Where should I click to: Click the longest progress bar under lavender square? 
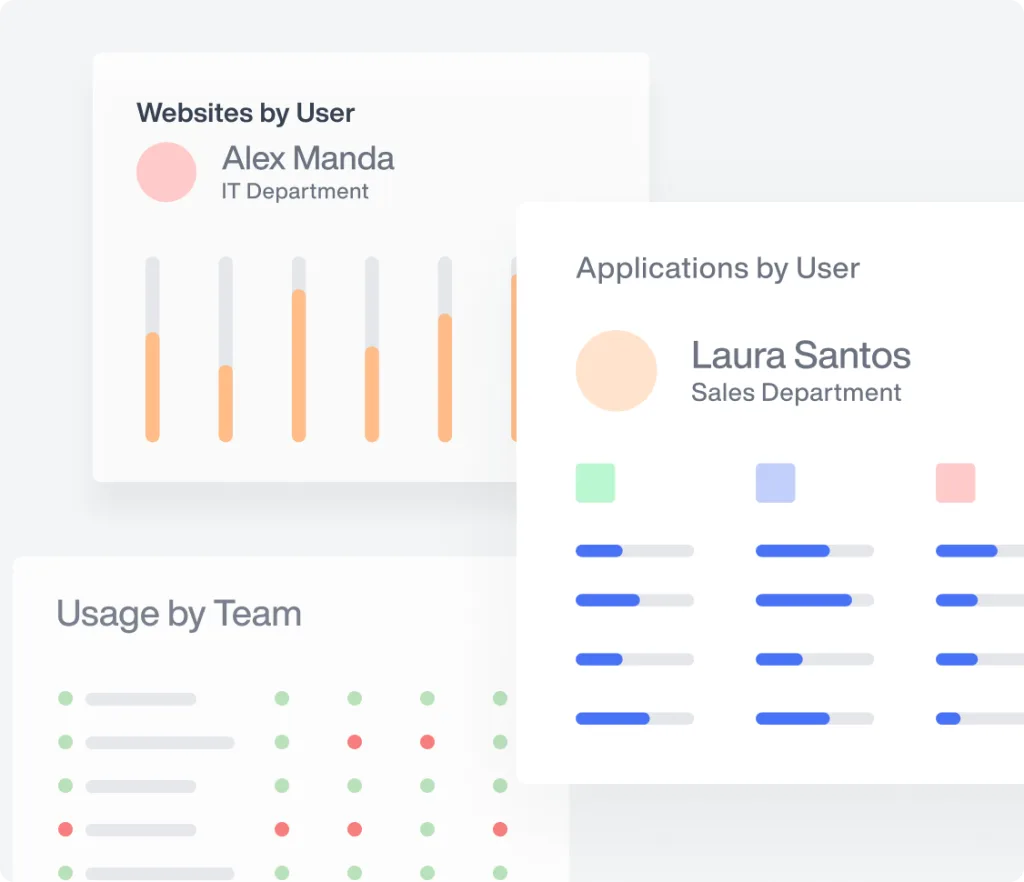coord(814,600)
